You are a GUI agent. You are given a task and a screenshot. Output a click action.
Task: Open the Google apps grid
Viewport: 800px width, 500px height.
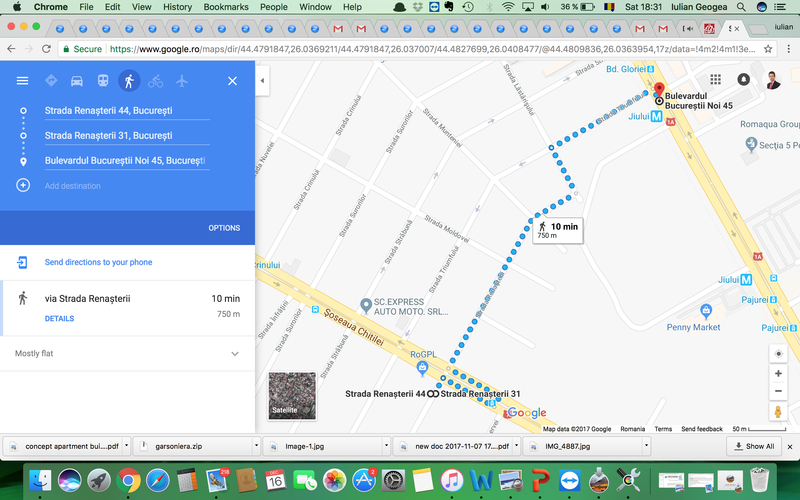point(715,80)
